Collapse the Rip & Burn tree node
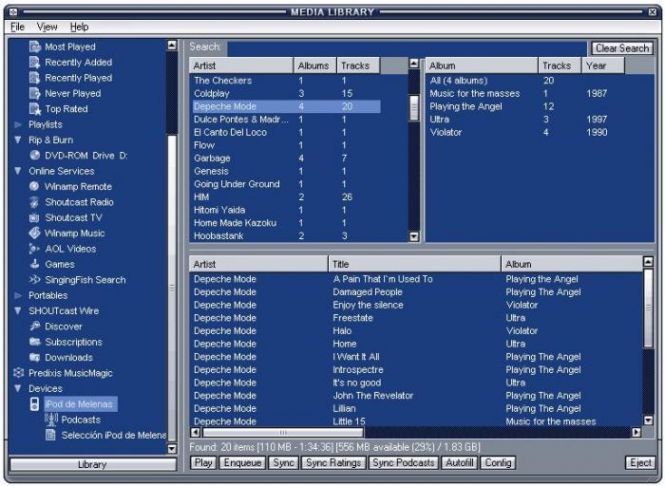The image size is (665, 486). click(x=18, y=140)
